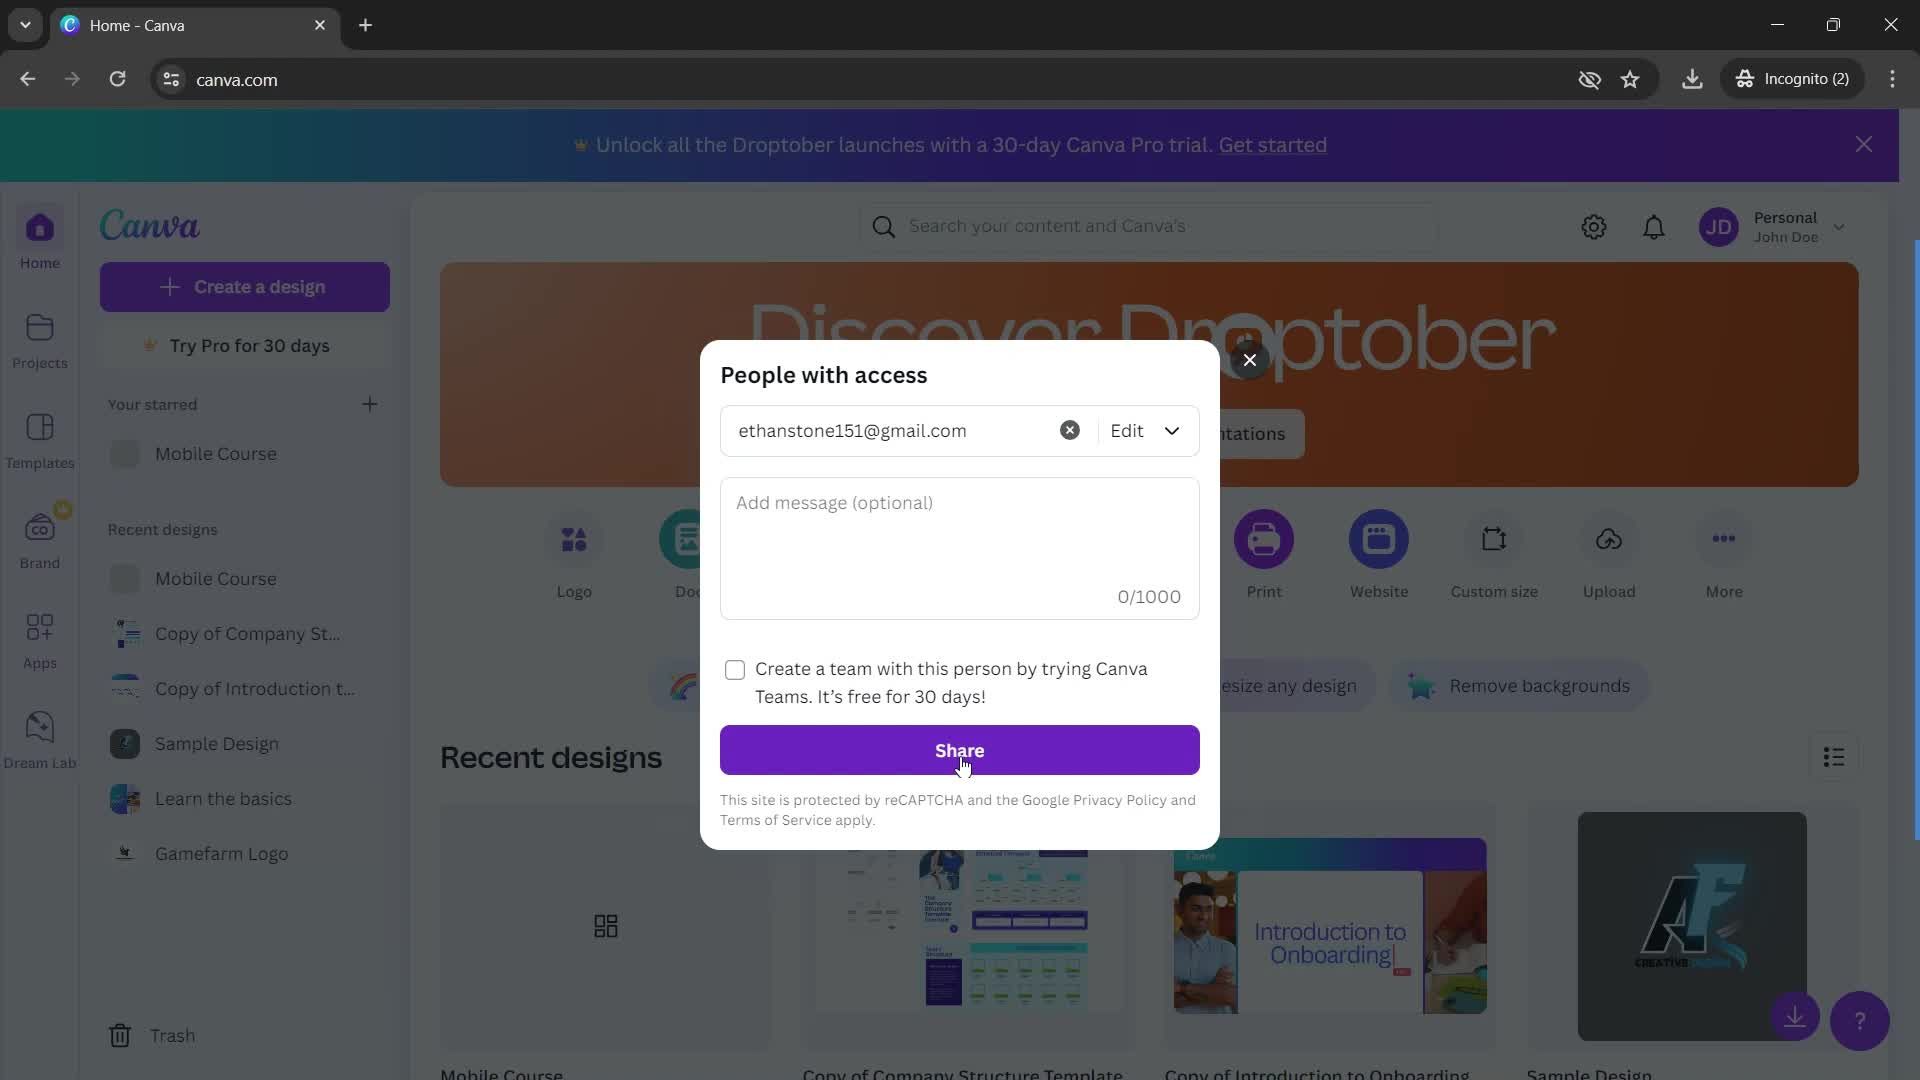Click the Upload design type icon
Image resolution: width=1920 pixels, height=1080 pixels.
1610,538
